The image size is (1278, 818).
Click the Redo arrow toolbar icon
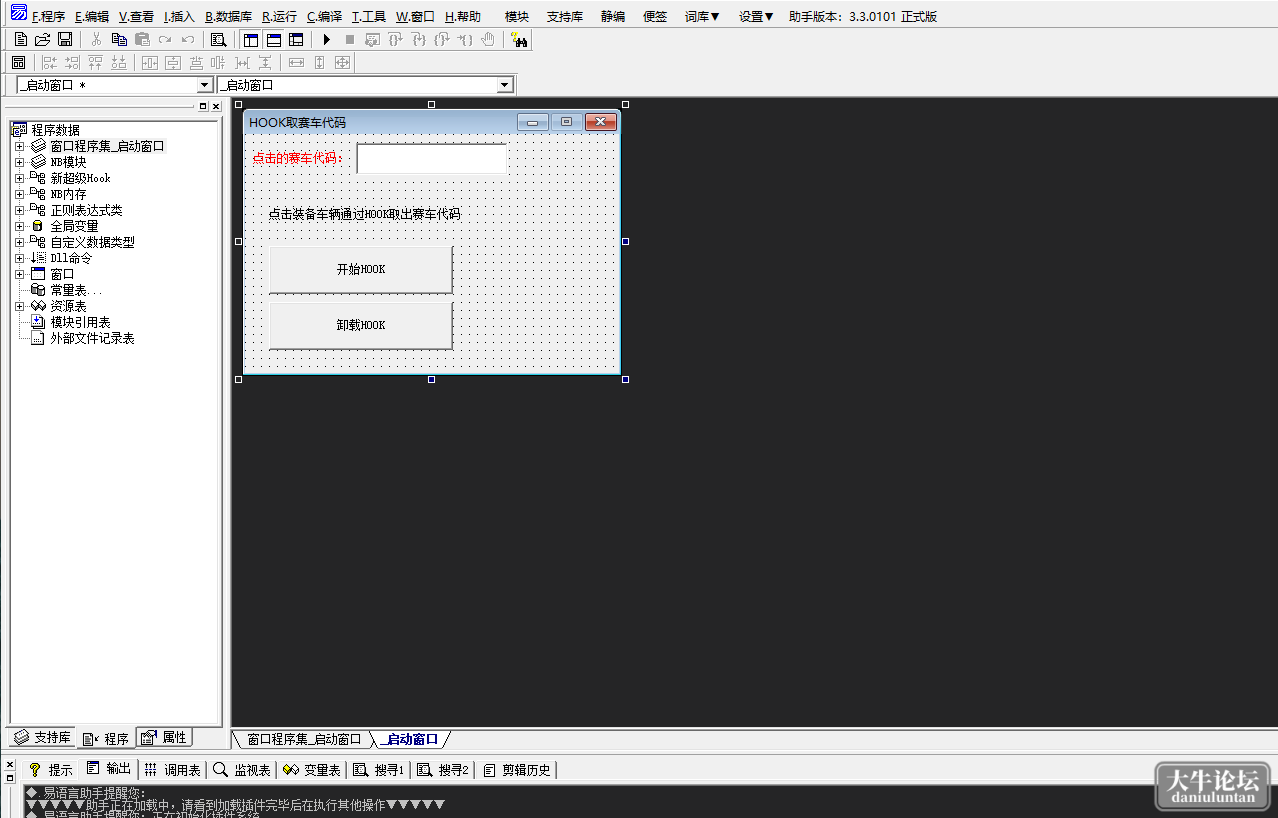[x=165, y=40]
